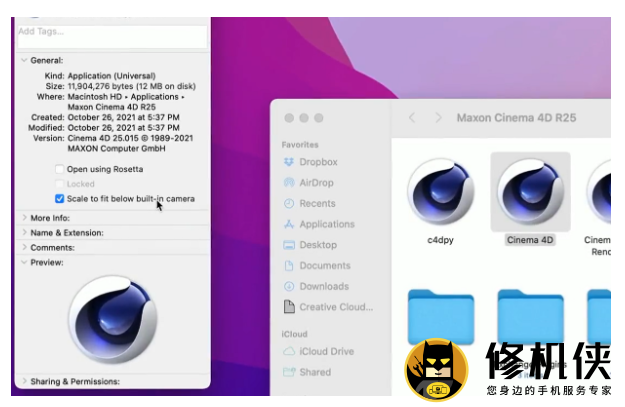Expand the More Info section
Viewport: 625px width, 407px height.
pos(24,218)
